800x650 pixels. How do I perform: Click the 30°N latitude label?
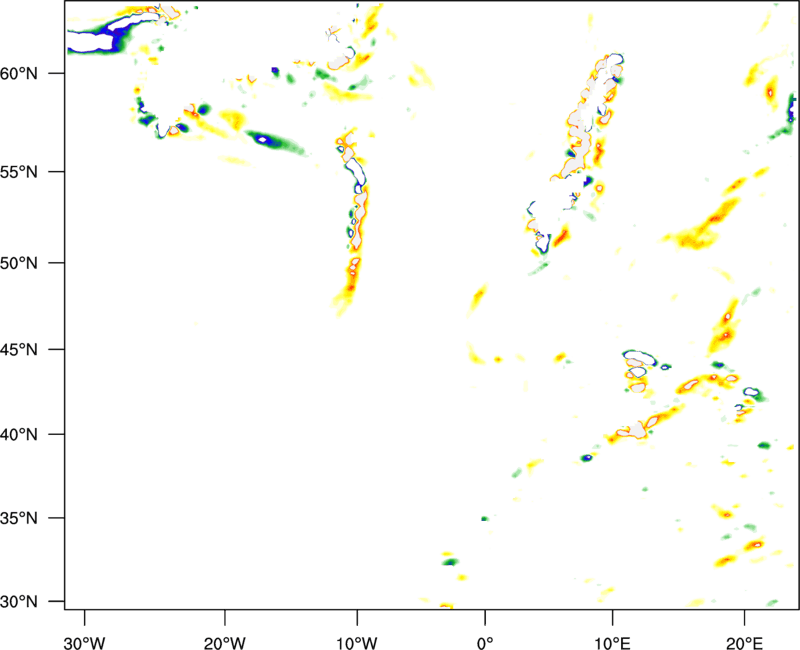(19, 602)
